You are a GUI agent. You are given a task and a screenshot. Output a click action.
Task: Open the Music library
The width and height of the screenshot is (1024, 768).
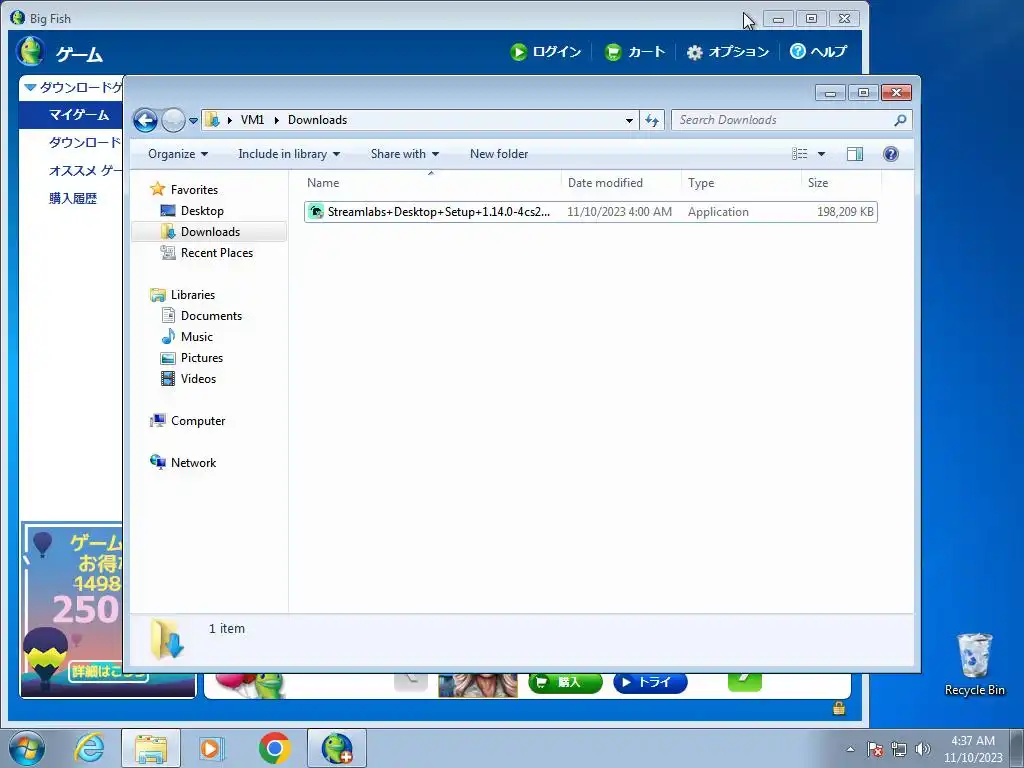pyautogui.click(x=197, y=337)
